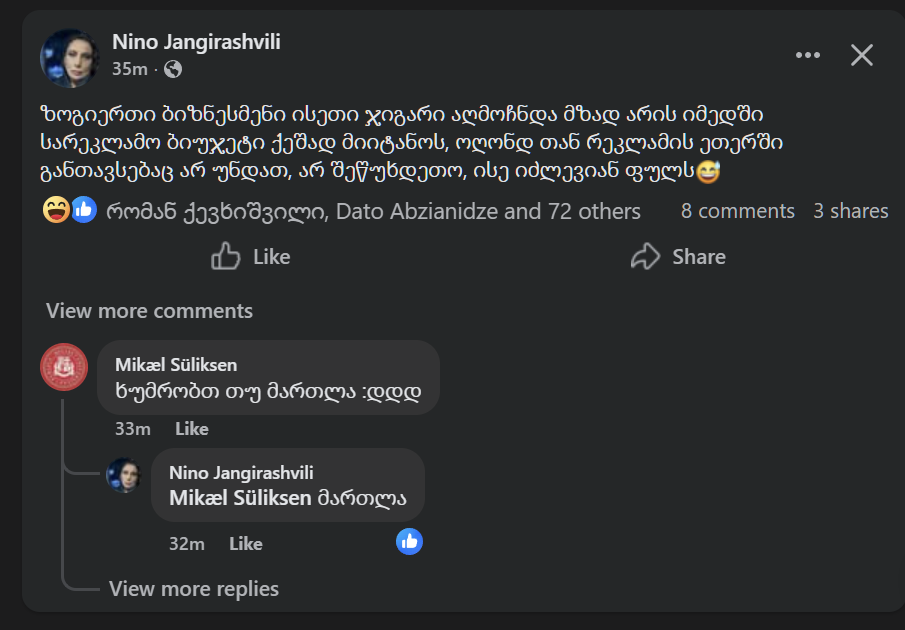Image resolution: width=905 pixels, height=630 pixels.
Task: Click the haha reaction emoji on the post
Action: tap(58, 210)
